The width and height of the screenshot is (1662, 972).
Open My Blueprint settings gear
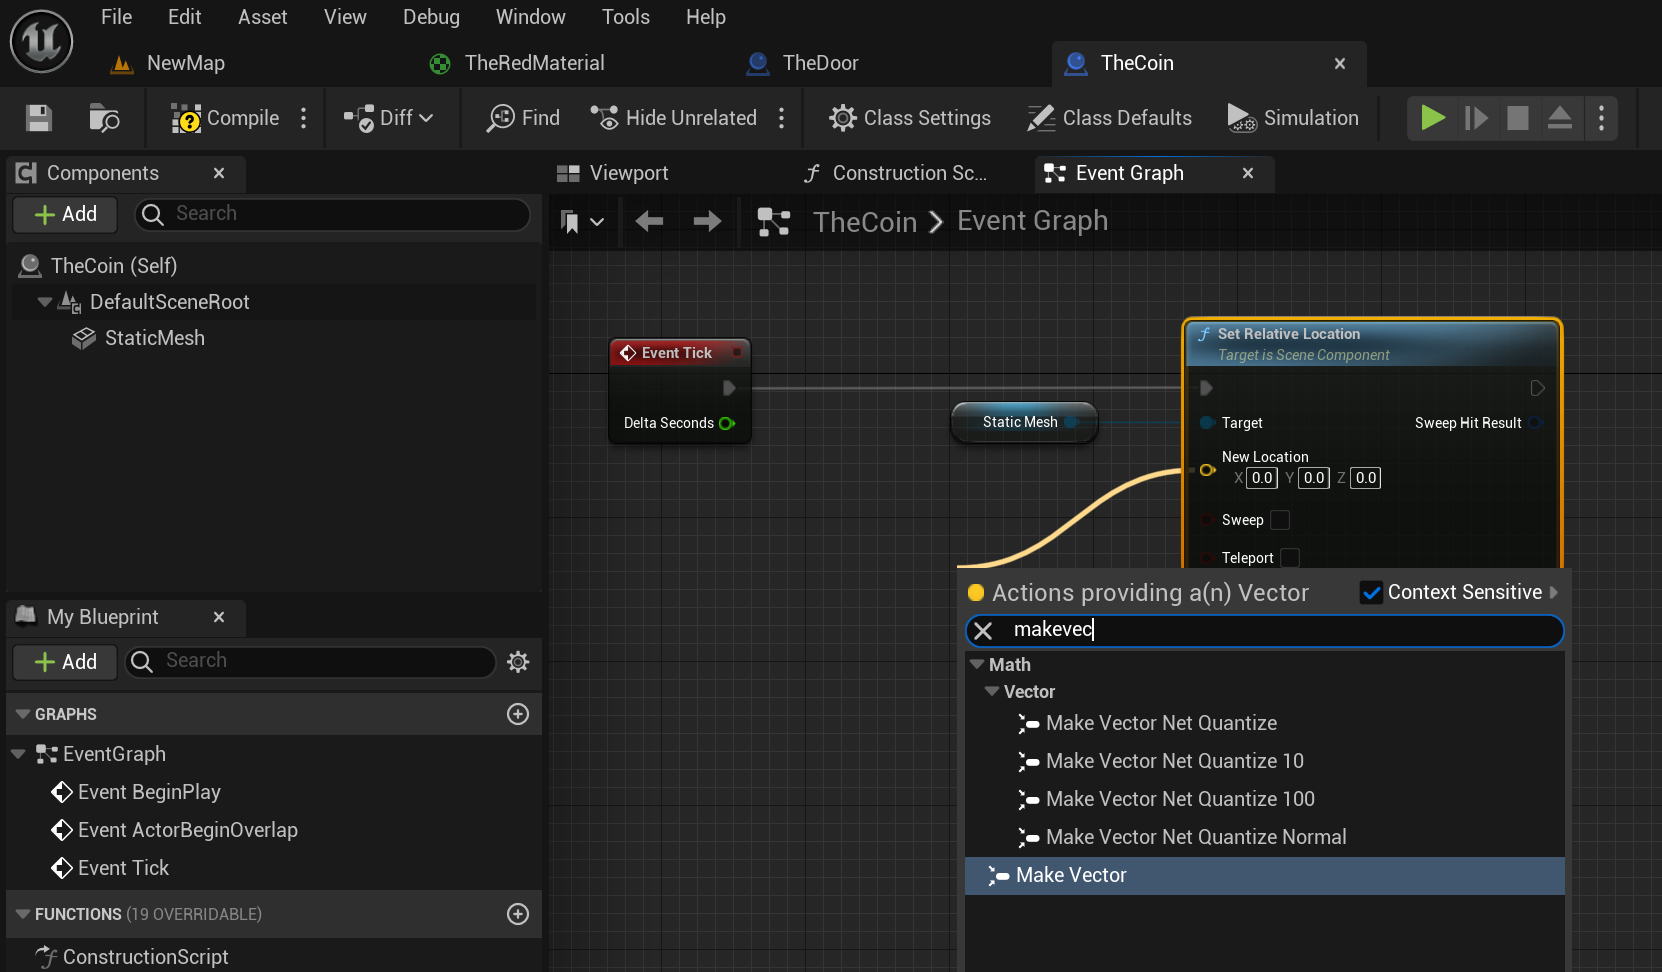[x=518, y=661]
